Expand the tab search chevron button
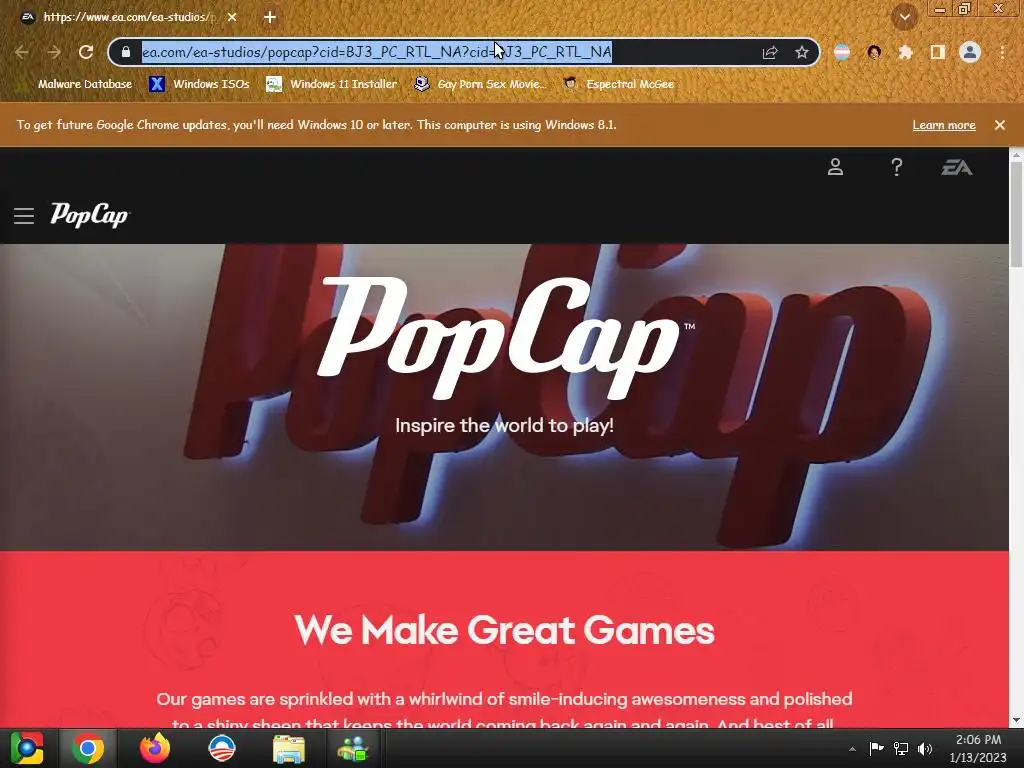 (x=904, y=17)
